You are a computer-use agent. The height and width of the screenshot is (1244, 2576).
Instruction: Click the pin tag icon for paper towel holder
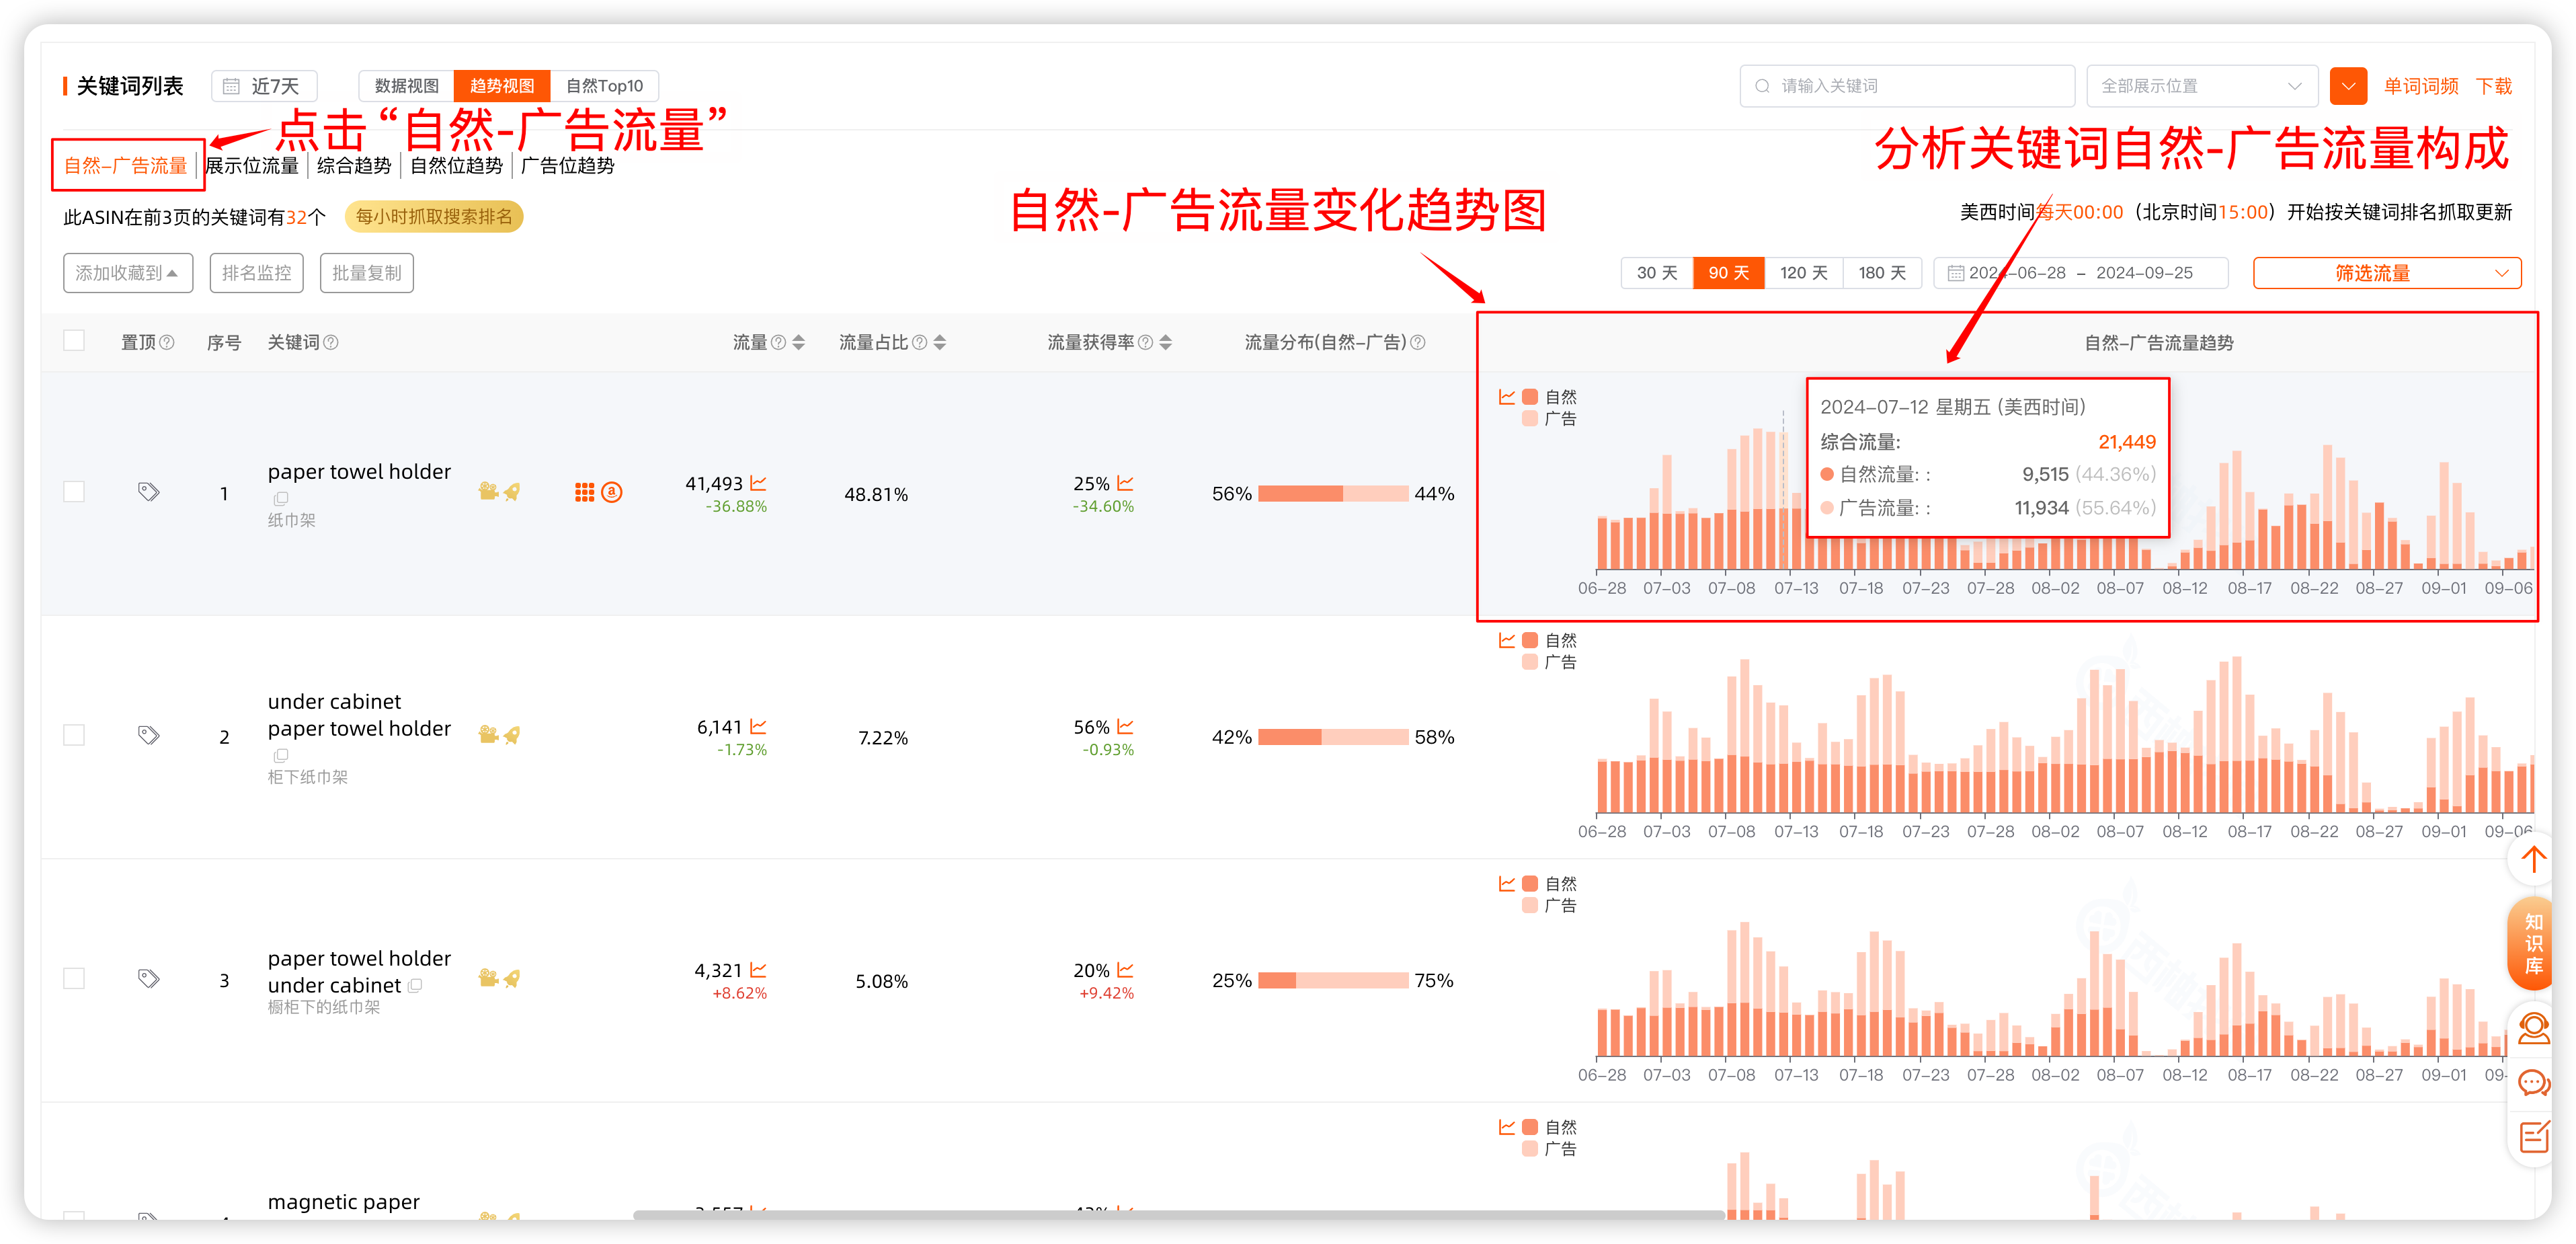[148, 492]
